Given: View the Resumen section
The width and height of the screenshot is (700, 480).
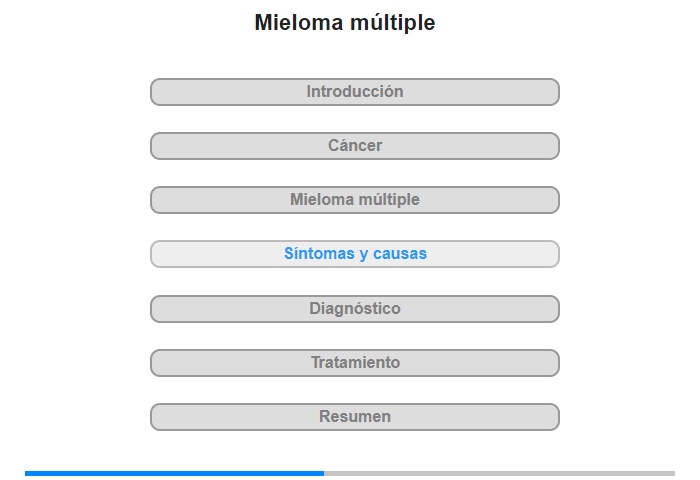Looking at the screenshot, I should (x=354, y=417).
